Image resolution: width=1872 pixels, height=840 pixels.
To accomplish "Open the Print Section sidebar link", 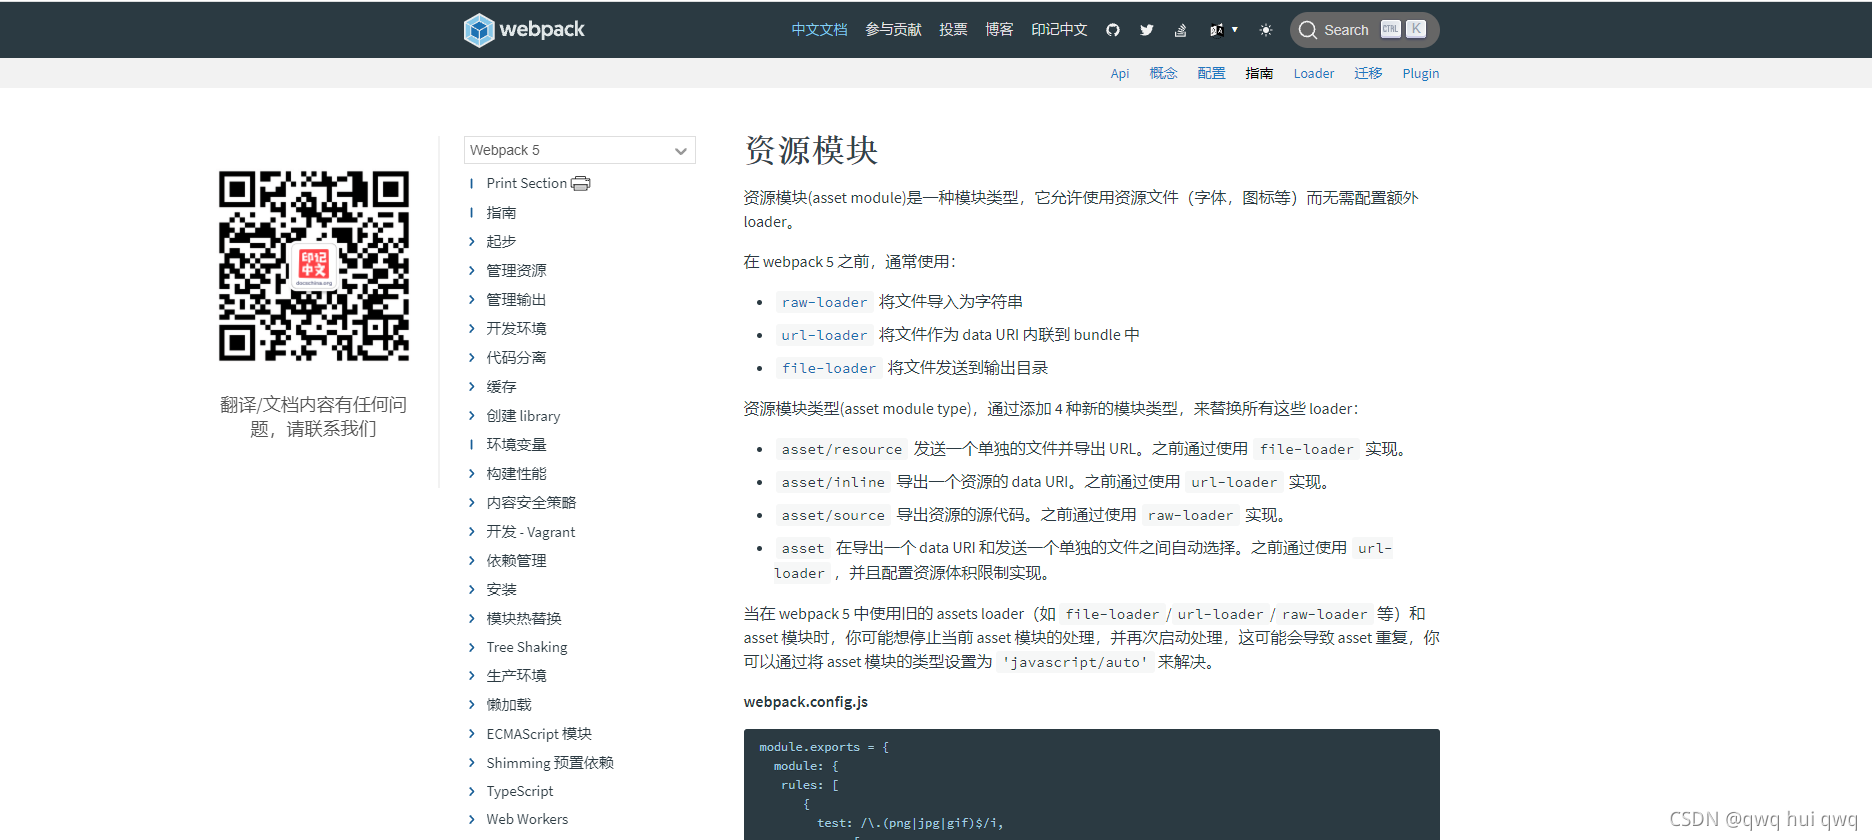I will [526, 183].
